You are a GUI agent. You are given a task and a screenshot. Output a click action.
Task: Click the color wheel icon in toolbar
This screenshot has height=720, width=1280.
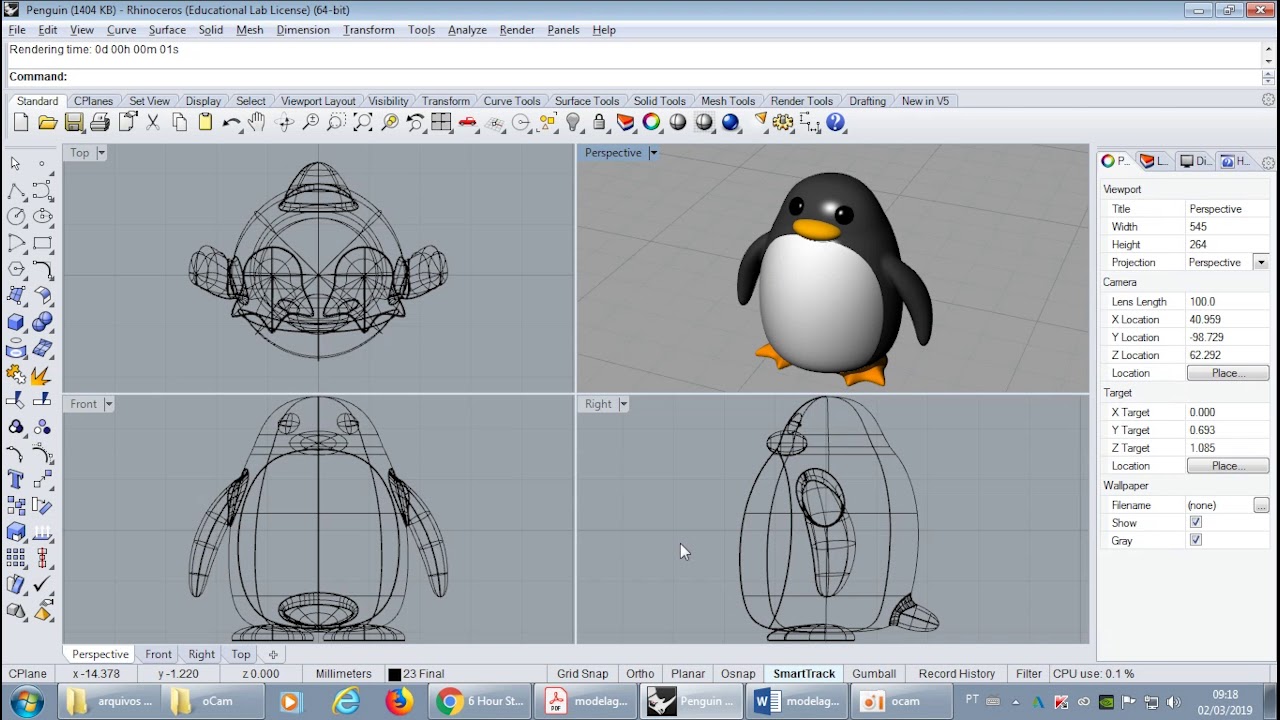[651, 122]
